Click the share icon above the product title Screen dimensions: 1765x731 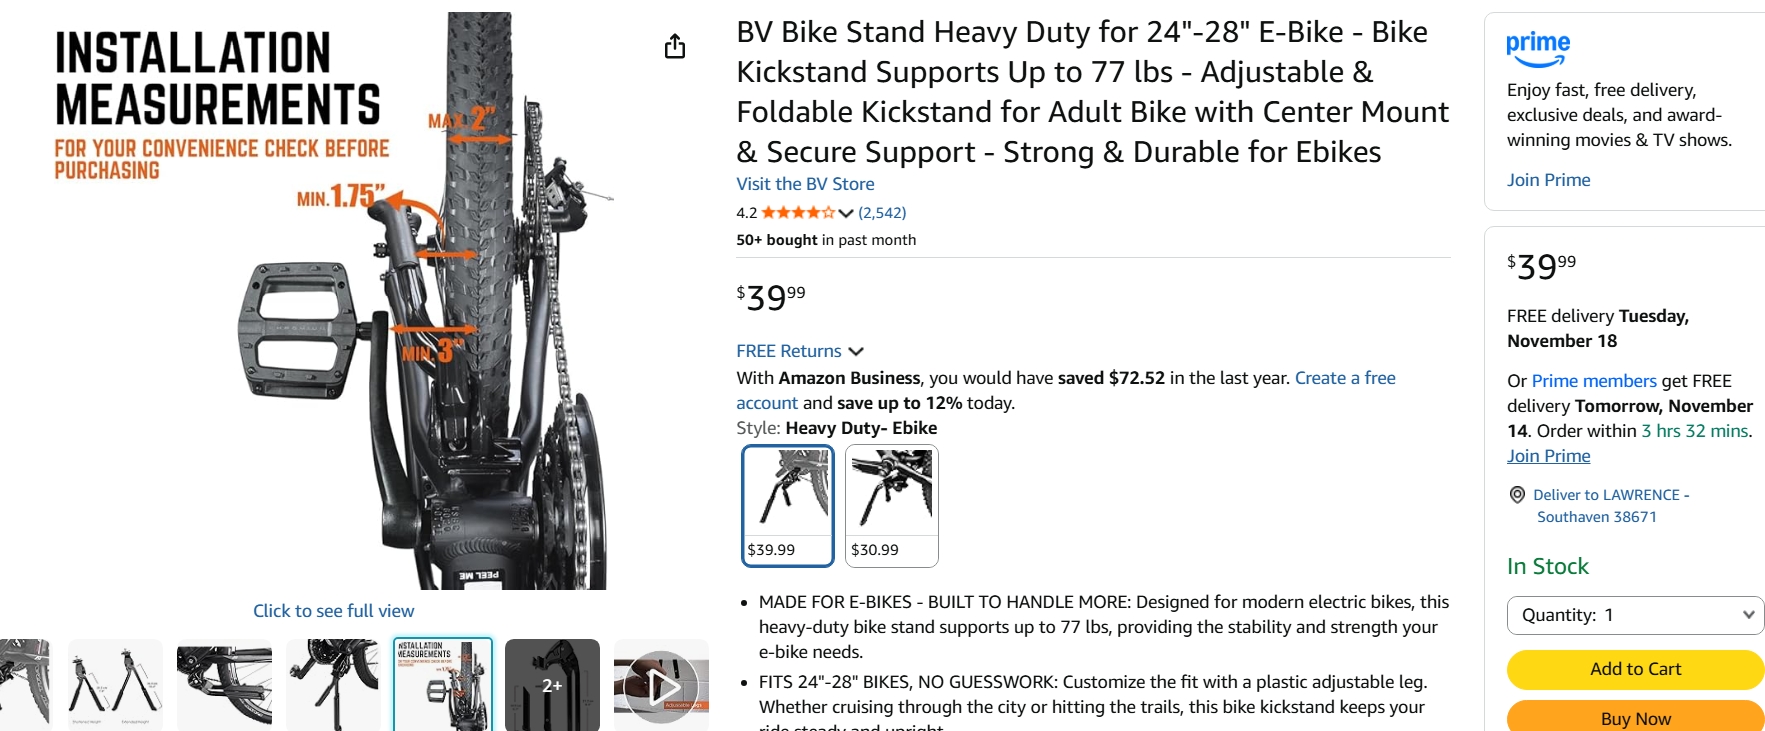675,46
